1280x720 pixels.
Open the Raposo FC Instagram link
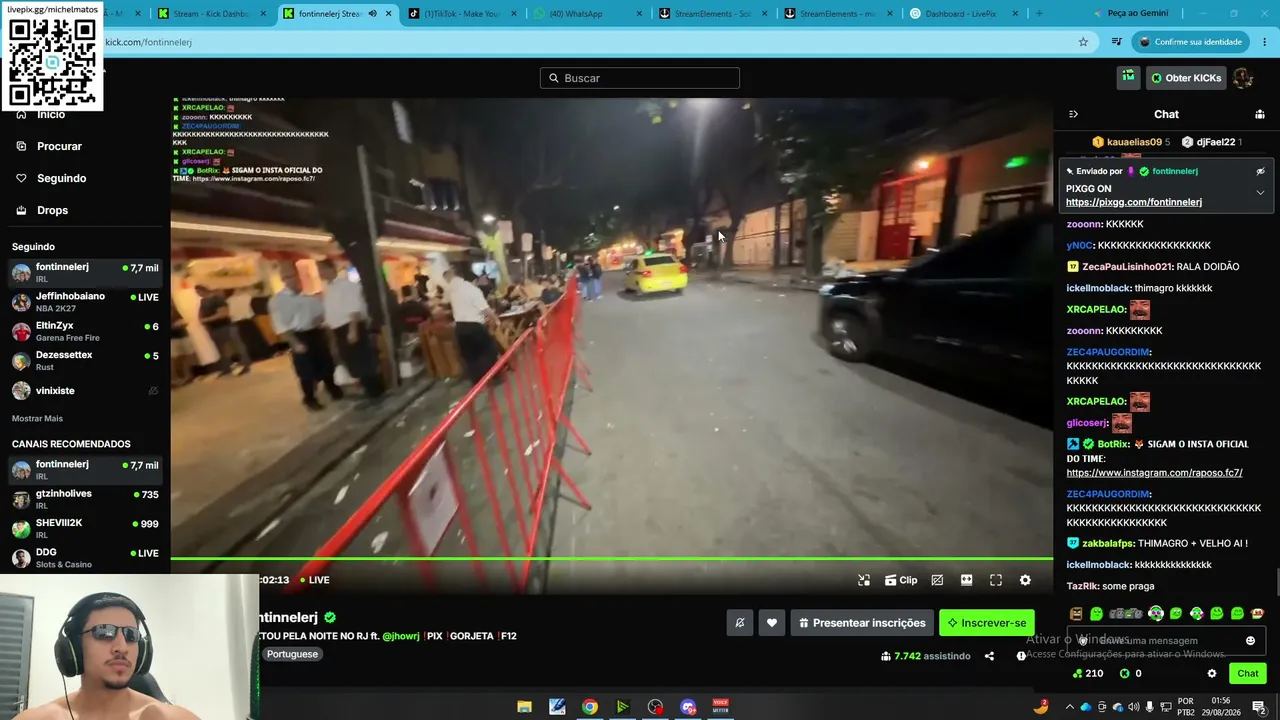(x=1154, y=473)
